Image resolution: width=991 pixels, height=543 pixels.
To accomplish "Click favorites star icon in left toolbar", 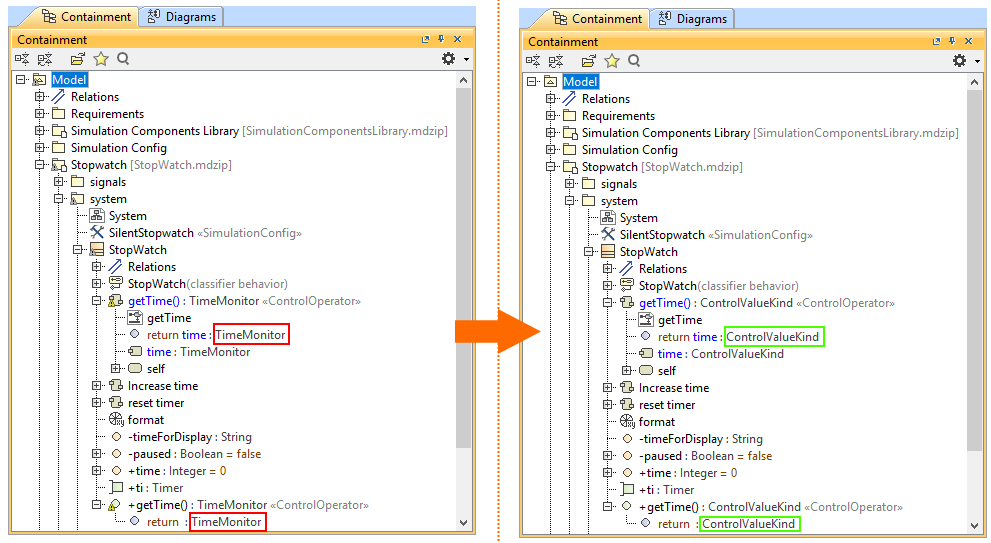I will tap(100, 59).
